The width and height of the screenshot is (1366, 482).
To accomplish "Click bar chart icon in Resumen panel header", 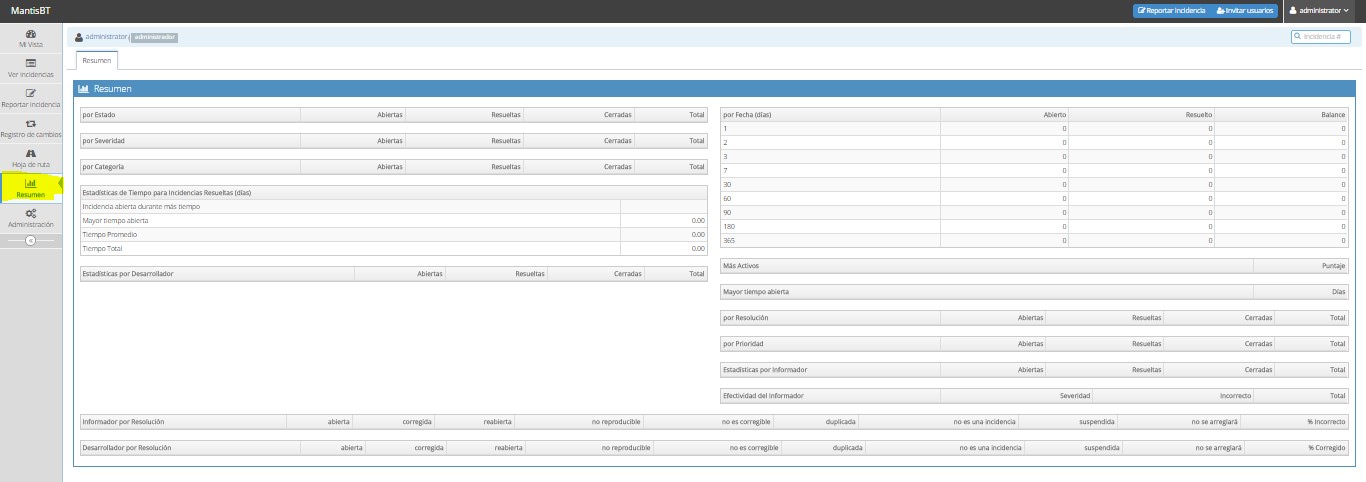I will coord(84,89).
